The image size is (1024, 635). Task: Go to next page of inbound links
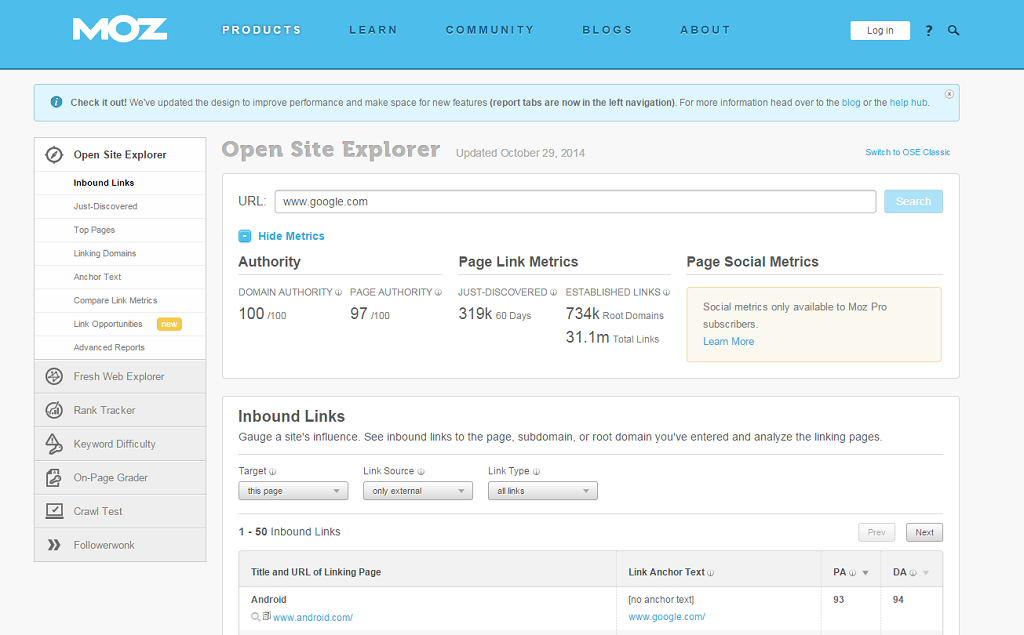pyautogui.click(x=924, y=532)
